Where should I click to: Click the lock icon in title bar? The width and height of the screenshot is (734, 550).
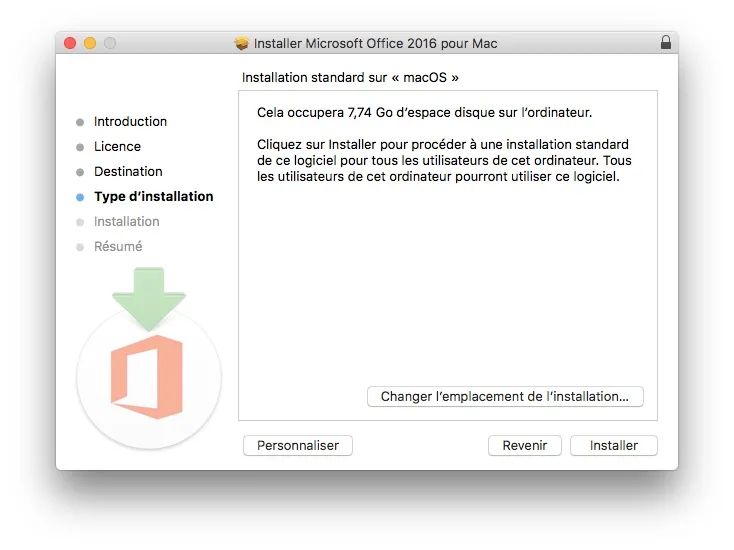[x=666, y=43]
